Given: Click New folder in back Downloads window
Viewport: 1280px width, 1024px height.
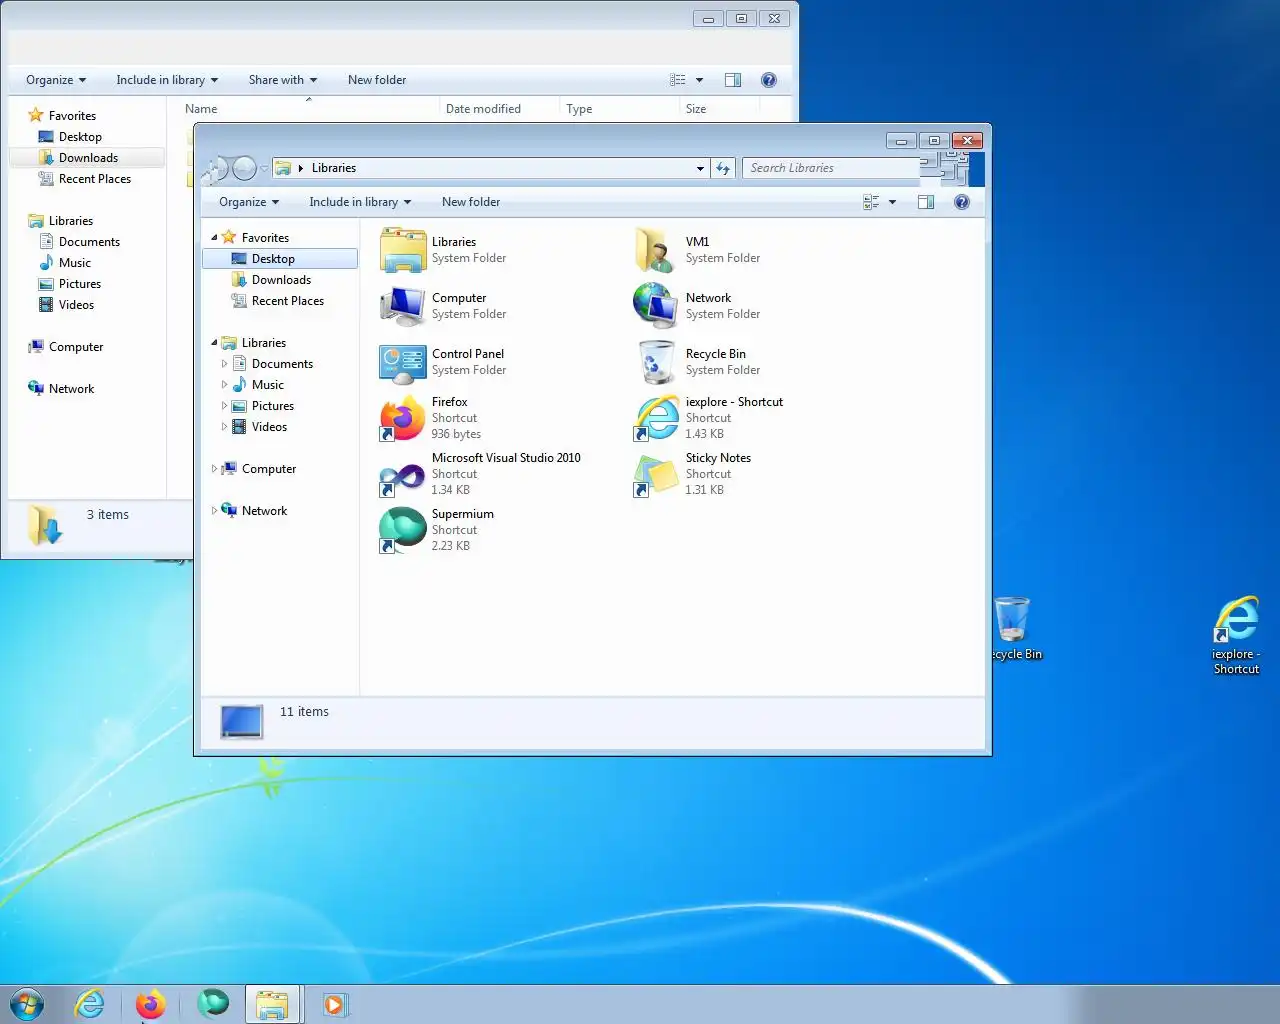Looking at the screenshot, I should pos(377,80).
